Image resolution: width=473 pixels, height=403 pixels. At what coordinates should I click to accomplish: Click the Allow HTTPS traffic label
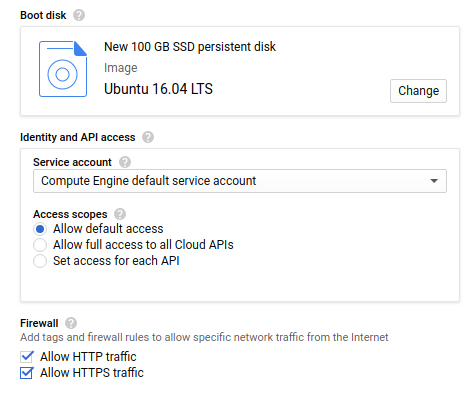pos(92,373)
